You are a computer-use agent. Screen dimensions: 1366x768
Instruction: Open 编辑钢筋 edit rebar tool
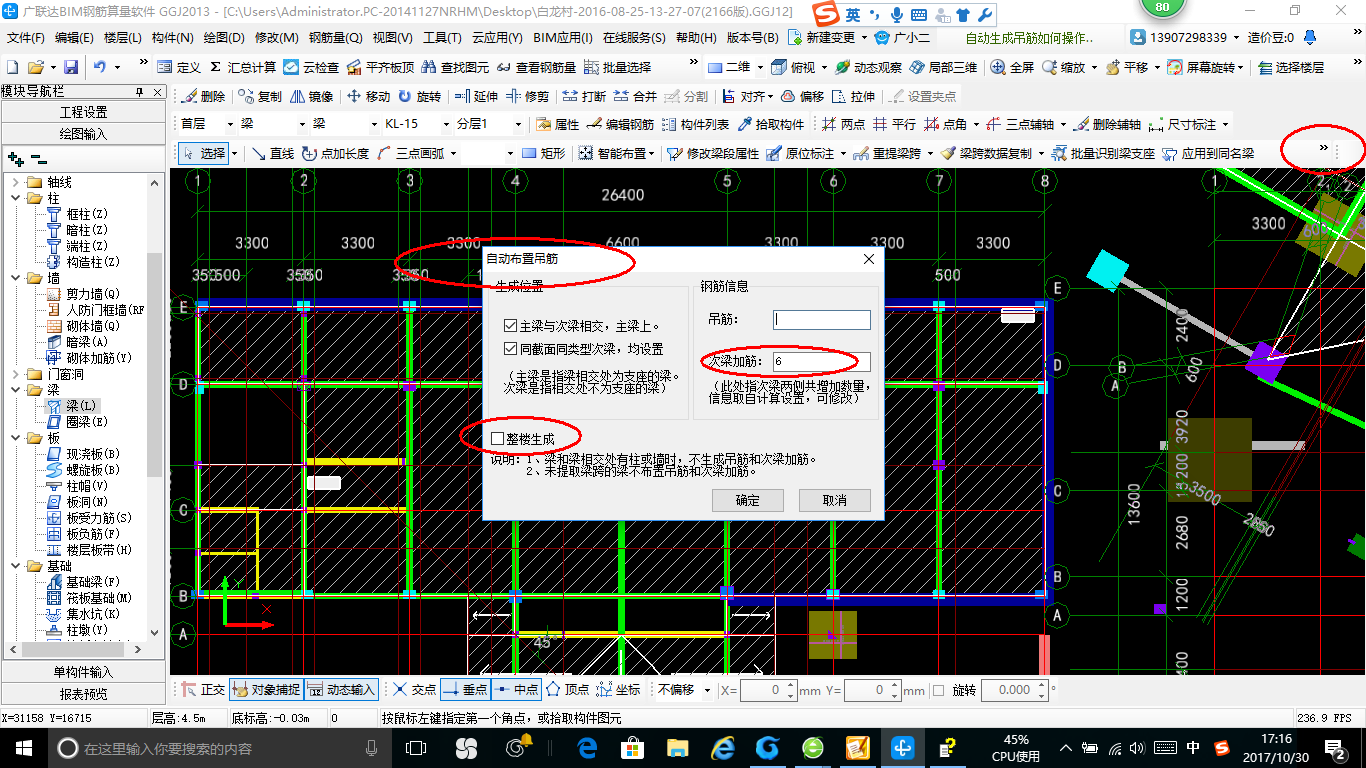pyautogui.click(x=621, y=124)
